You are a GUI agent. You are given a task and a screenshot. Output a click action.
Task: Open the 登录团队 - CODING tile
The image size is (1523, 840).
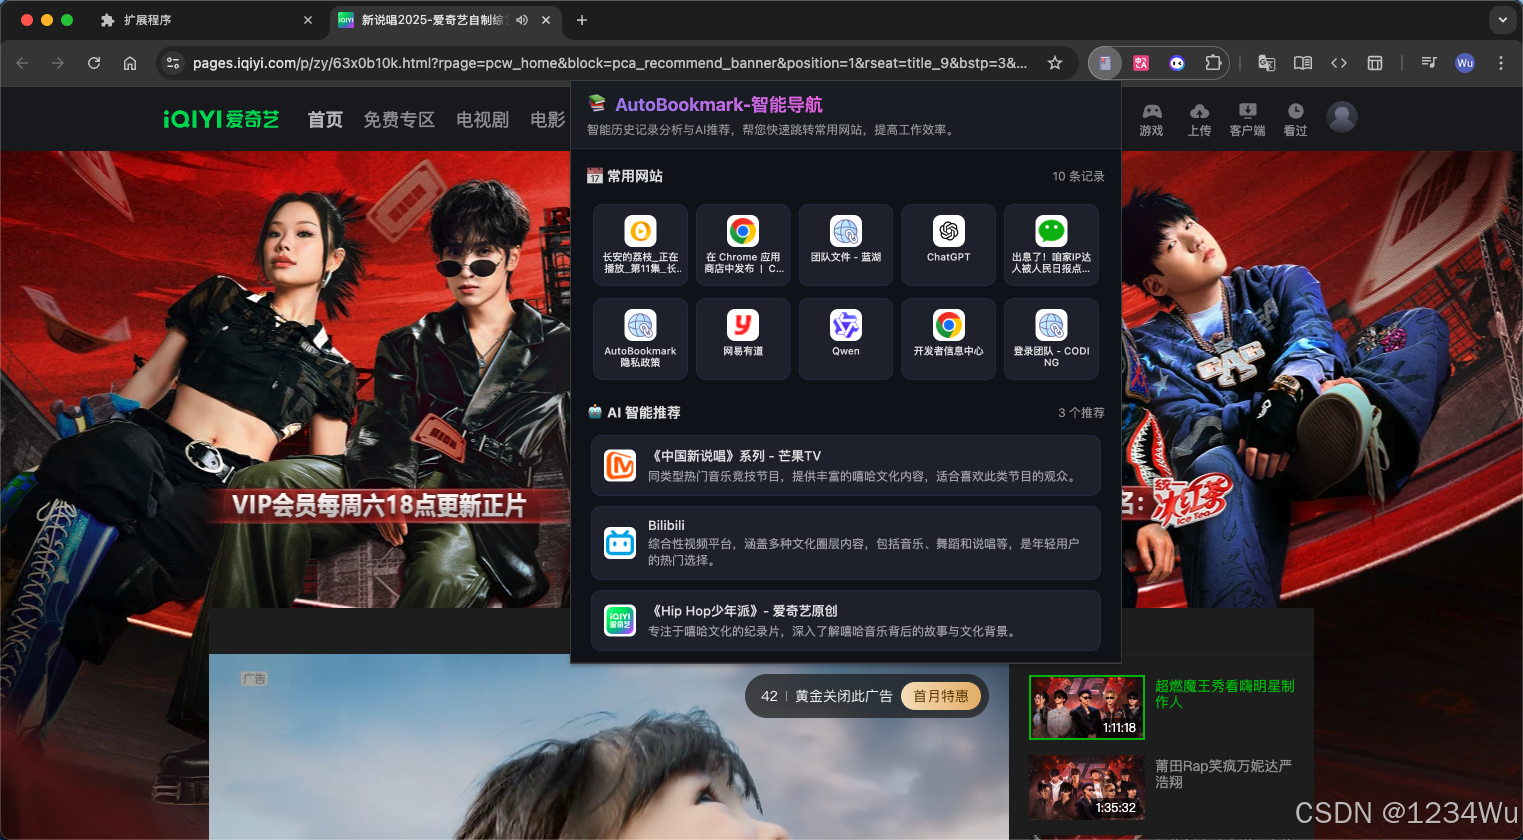[1051, 339]
